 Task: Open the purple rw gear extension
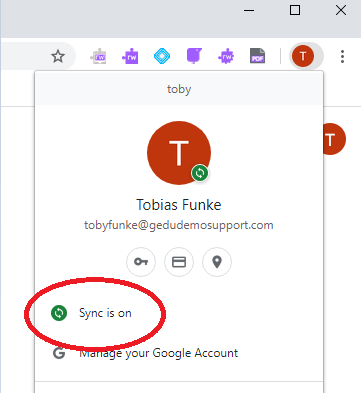coord(226,56)
